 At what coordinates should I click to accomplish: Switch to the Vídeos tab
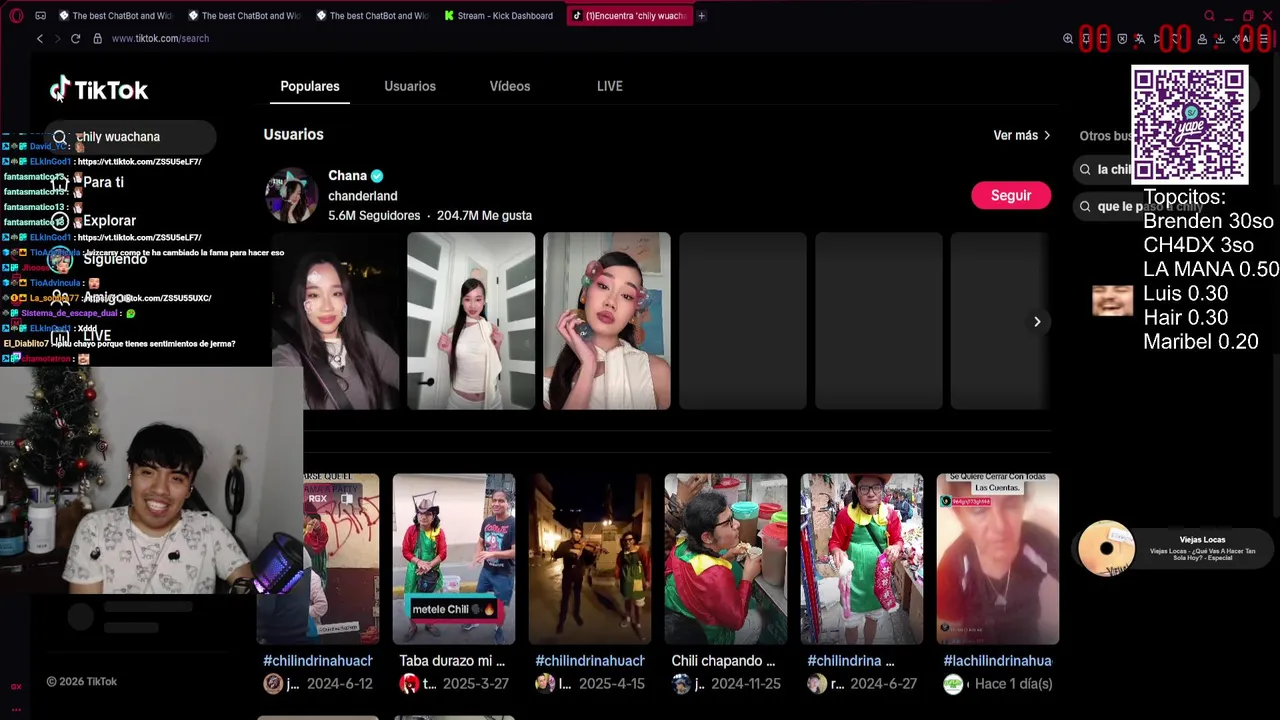(510, 86)
